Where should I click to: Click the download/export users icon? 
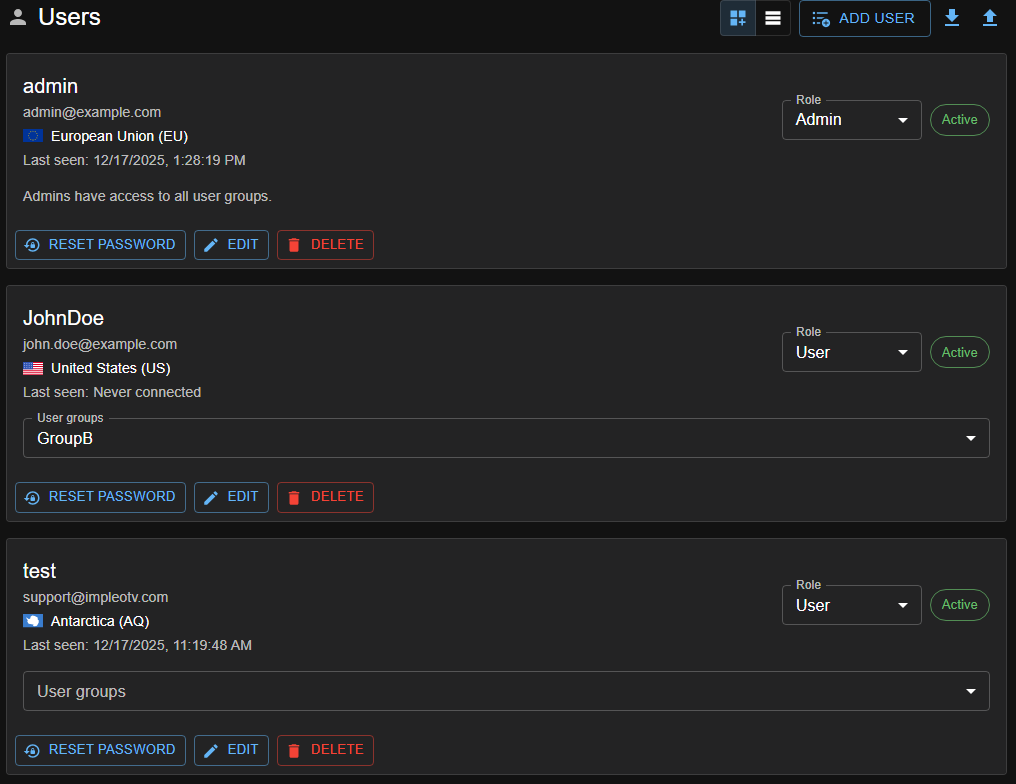[952, 17]
